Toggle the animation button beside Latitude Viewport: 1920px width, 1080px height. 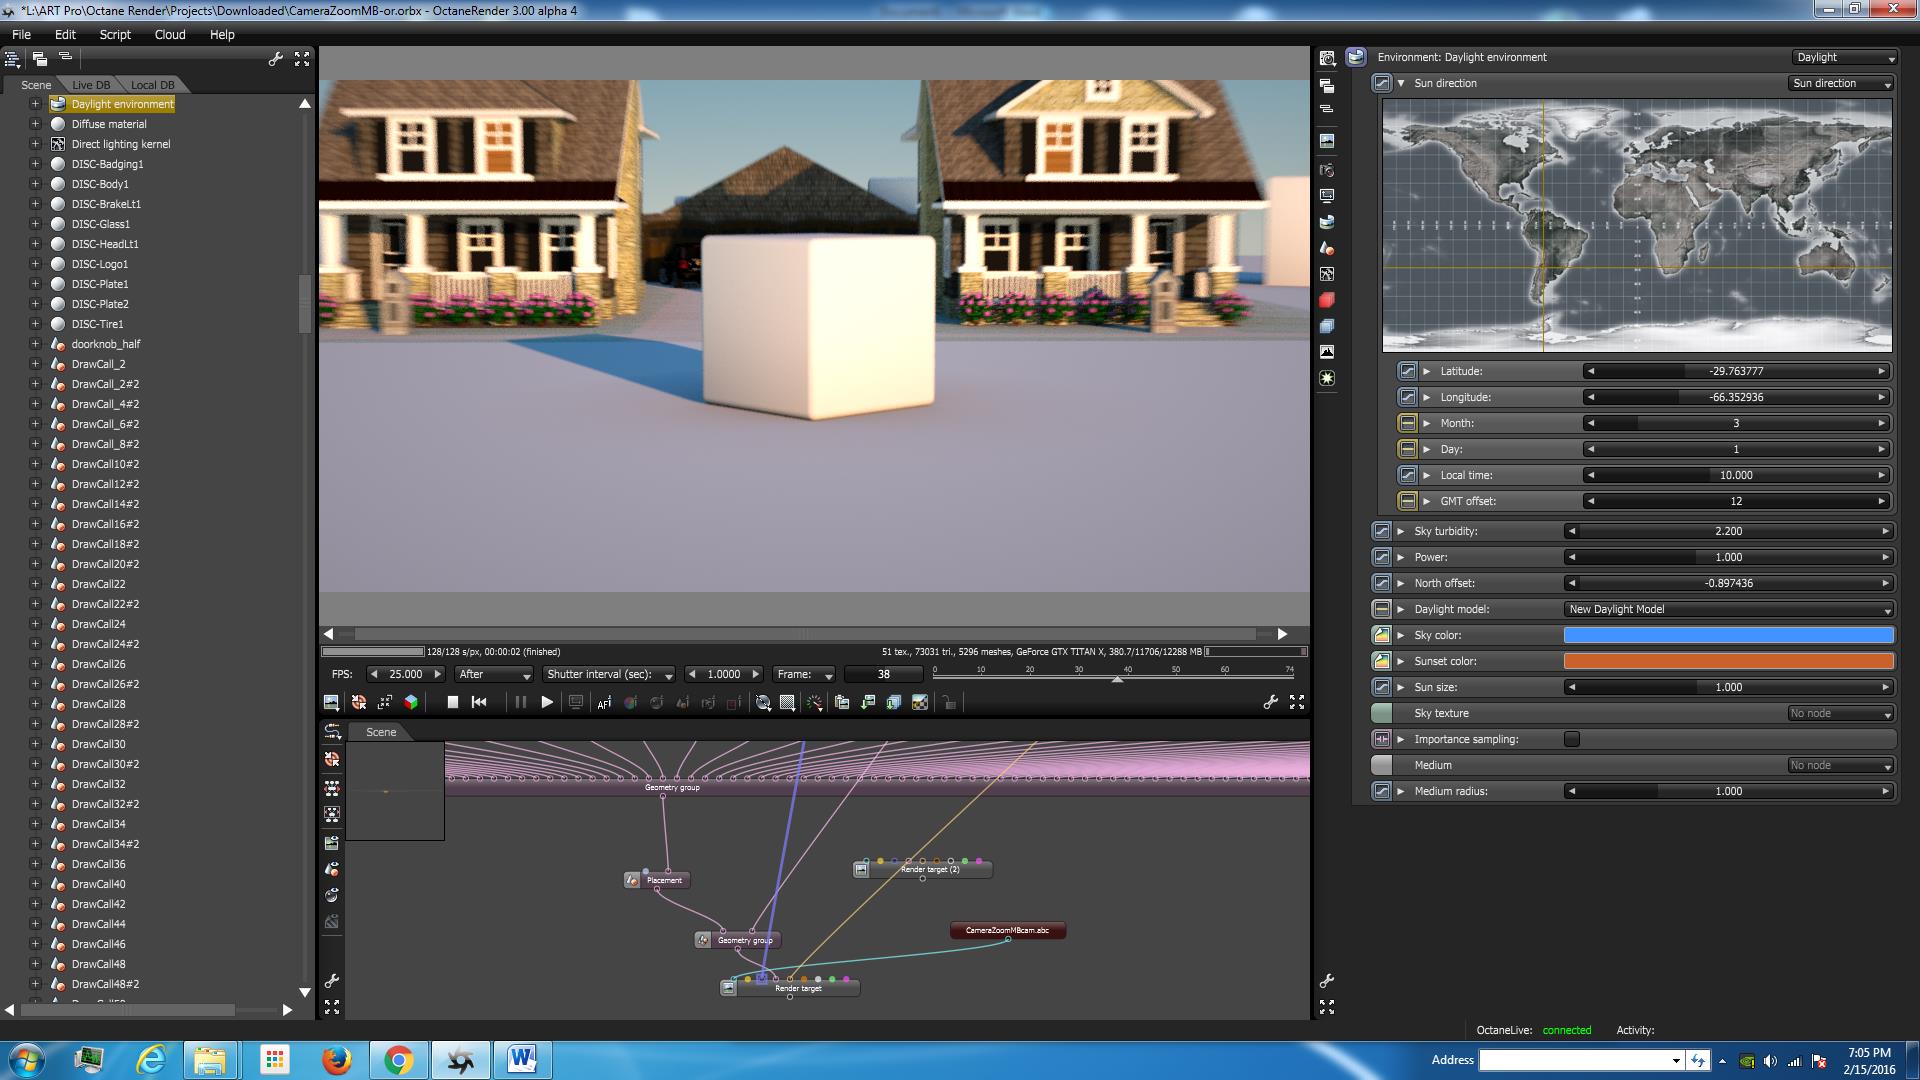pos(1407,371)
